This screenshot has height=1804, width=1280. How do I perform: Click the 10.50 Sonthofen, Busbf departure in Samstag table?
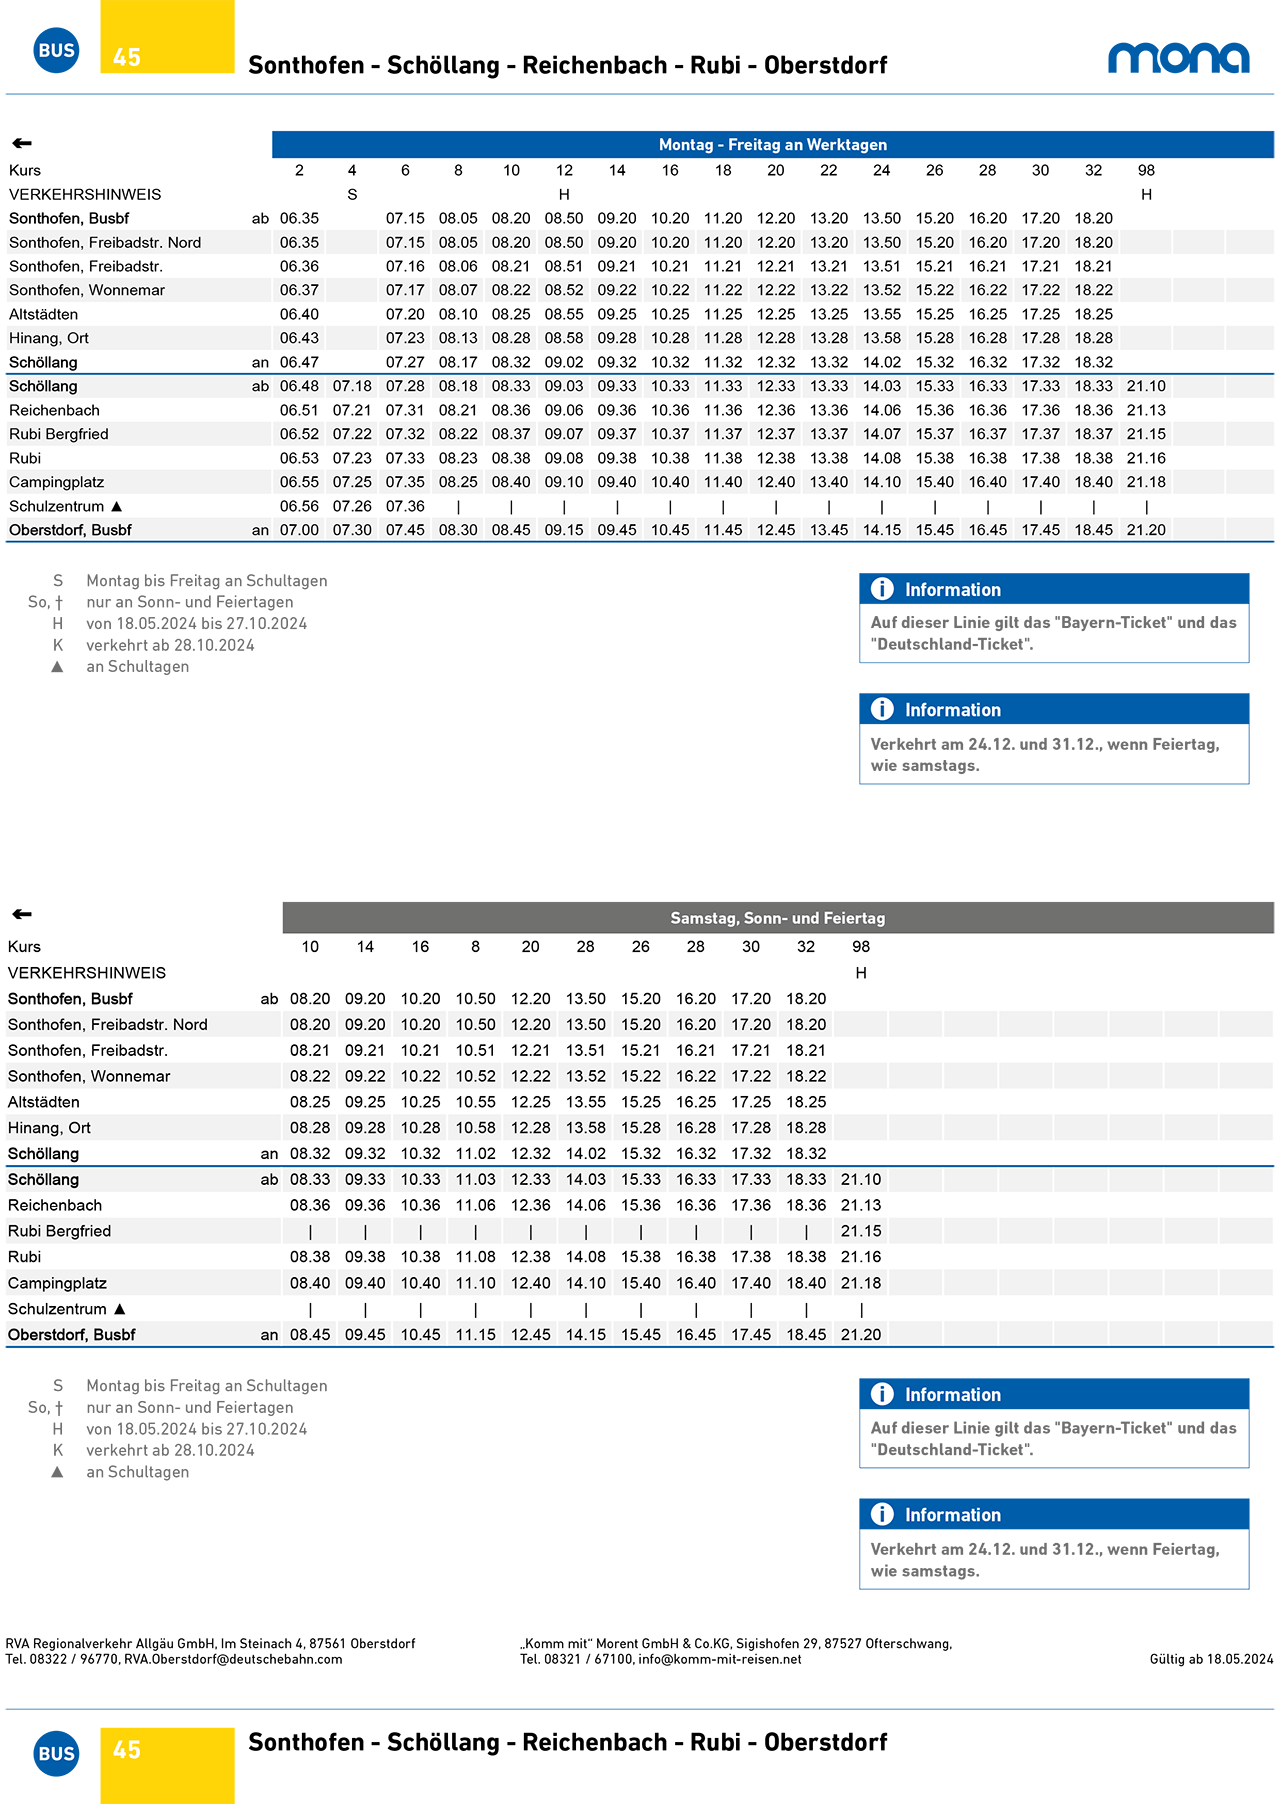pos(476,999)
